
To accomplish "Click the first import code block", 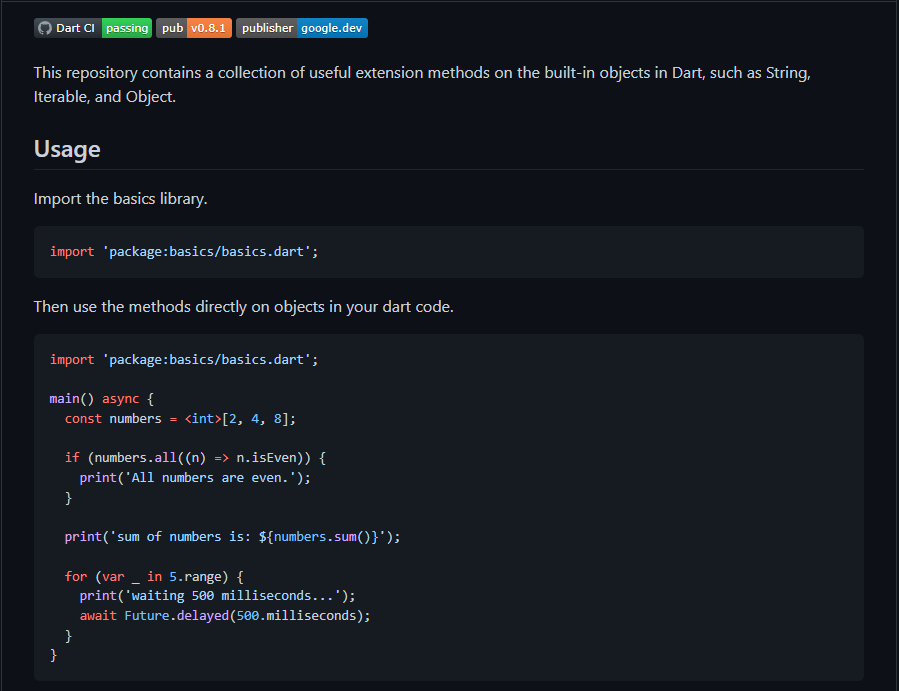I will (x=448, y=252).
